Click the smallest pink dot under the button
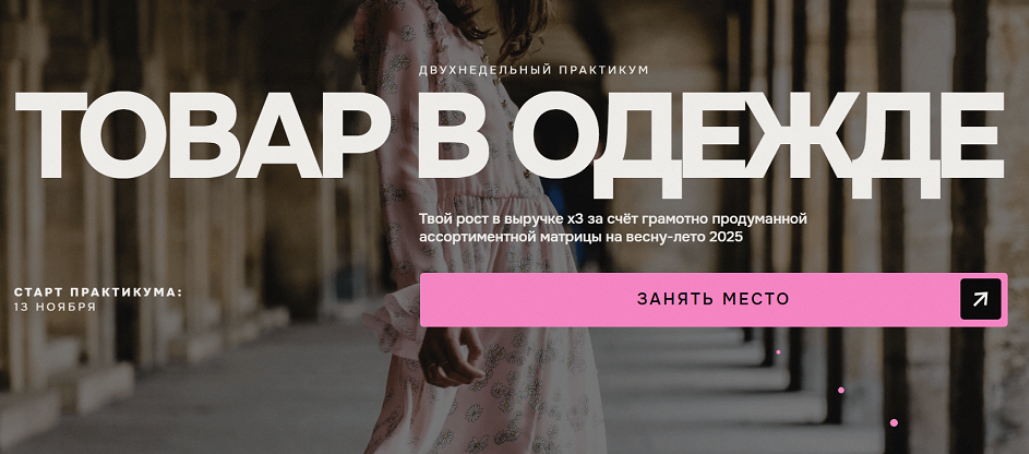This screenshot has width=1029, height=454. tap(778, 352)
